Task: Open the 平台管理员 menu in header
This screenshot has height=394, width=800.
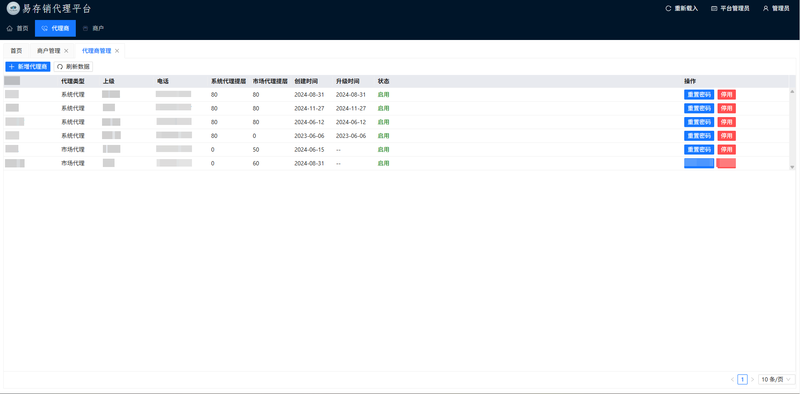Action: click(730, 9)
